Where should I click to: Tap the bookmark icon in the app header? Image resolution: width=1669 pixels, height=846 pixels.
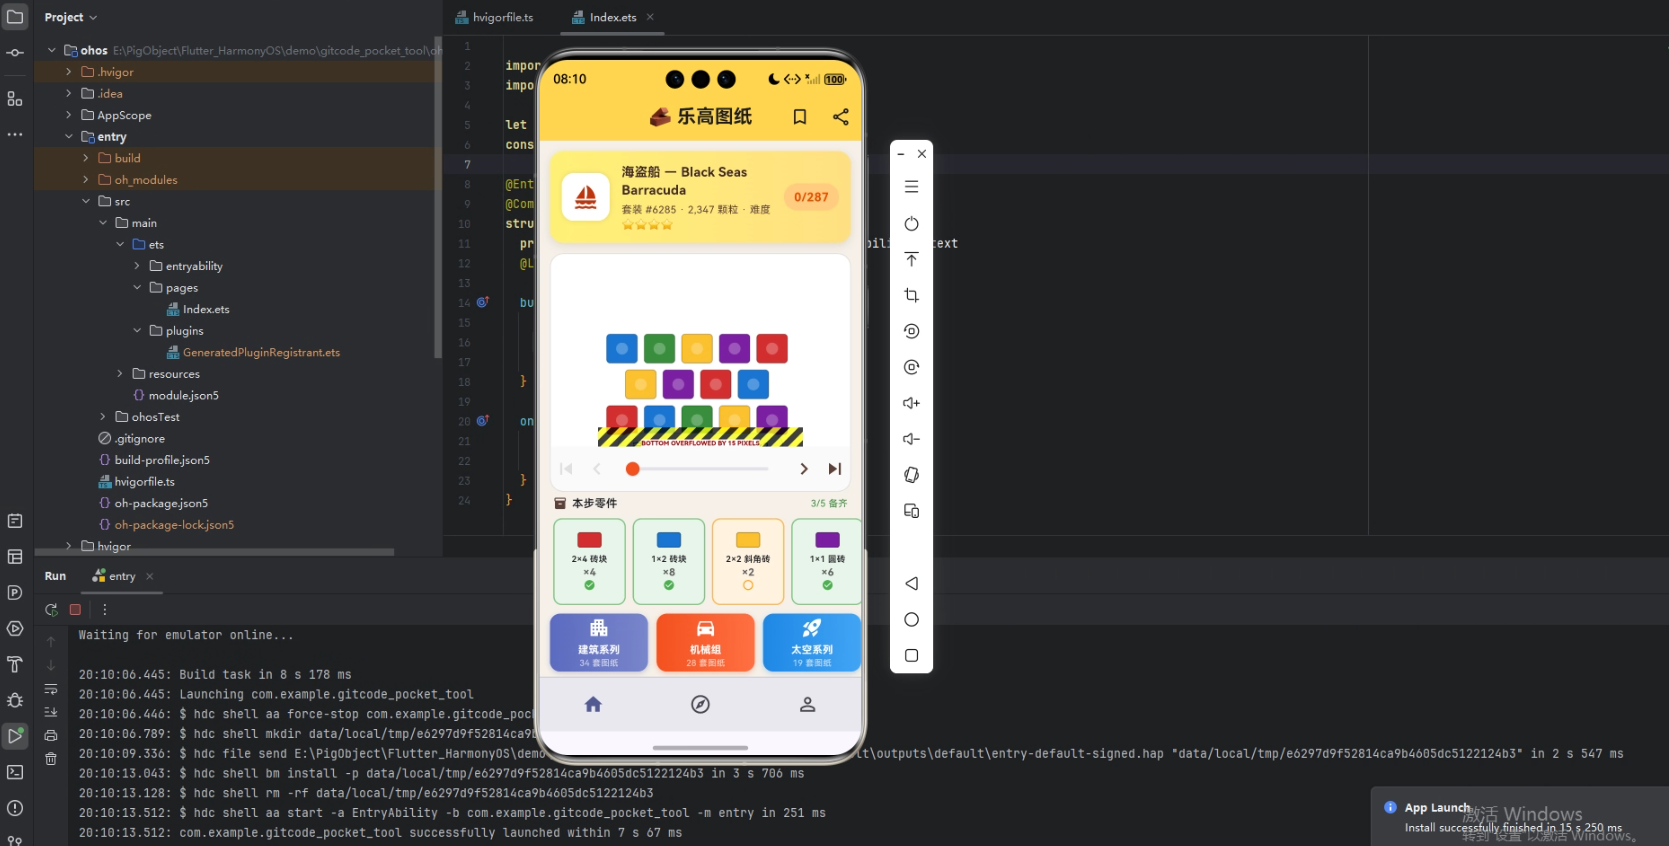point(800,117)
